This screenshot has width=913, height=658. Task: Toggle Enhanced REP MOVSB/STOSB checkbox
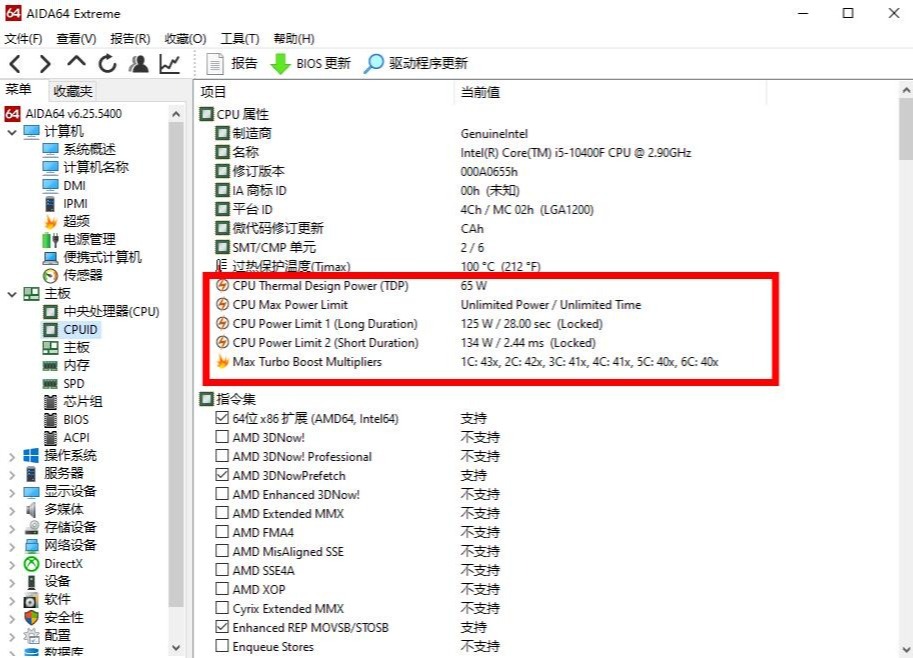[222, 627]
